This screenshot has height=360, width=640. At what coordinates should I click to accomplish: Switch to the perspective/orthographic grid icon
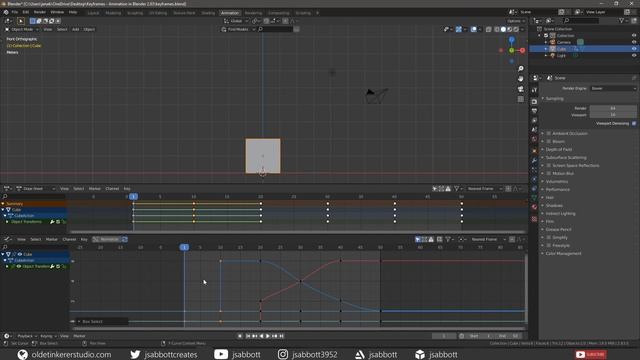pyautogui.click(x=520, y=99)
